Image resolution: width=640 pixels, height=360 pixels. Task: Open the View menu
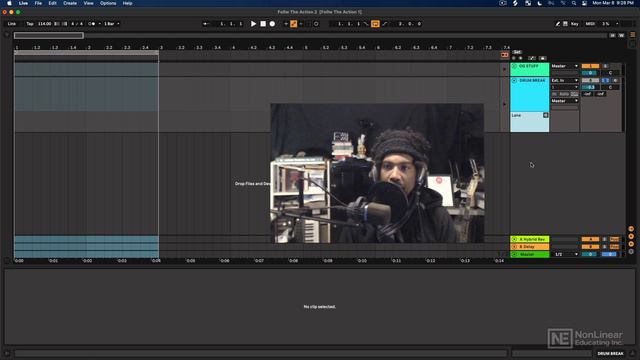(x=88, y=3)
